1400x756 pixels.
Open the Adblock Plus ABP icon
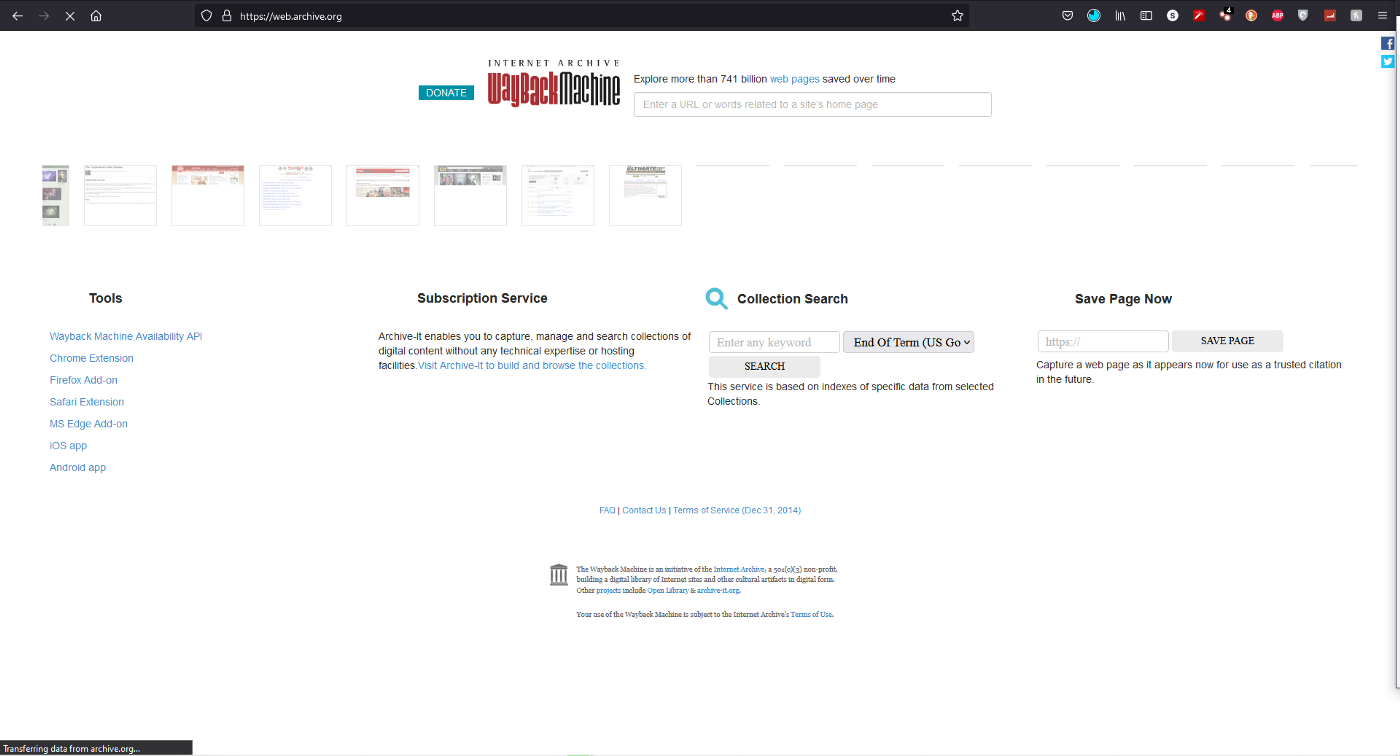(1277, 16)
